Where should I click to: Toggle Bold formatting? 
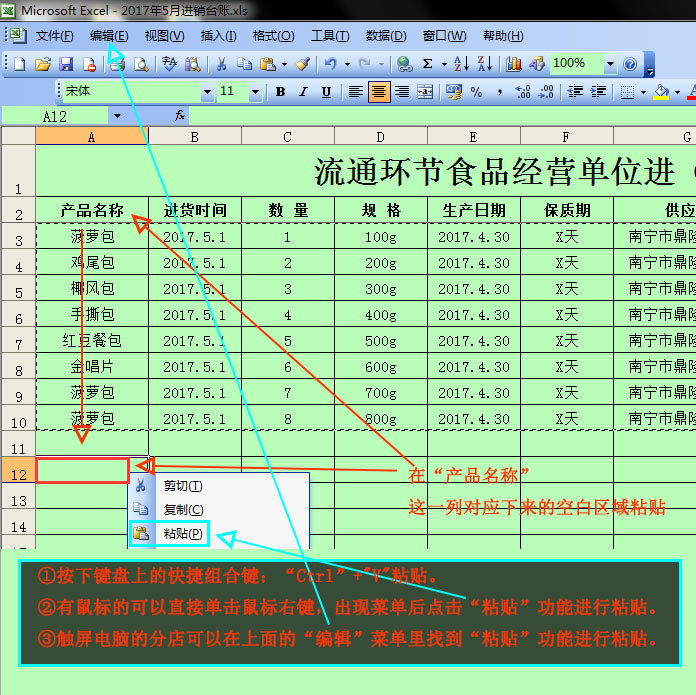(280, 92)
